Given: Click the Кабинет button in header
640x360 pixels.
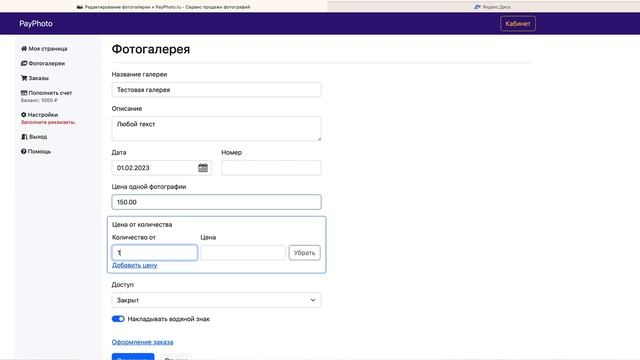Looking at the screenshot, I should 518,24.
